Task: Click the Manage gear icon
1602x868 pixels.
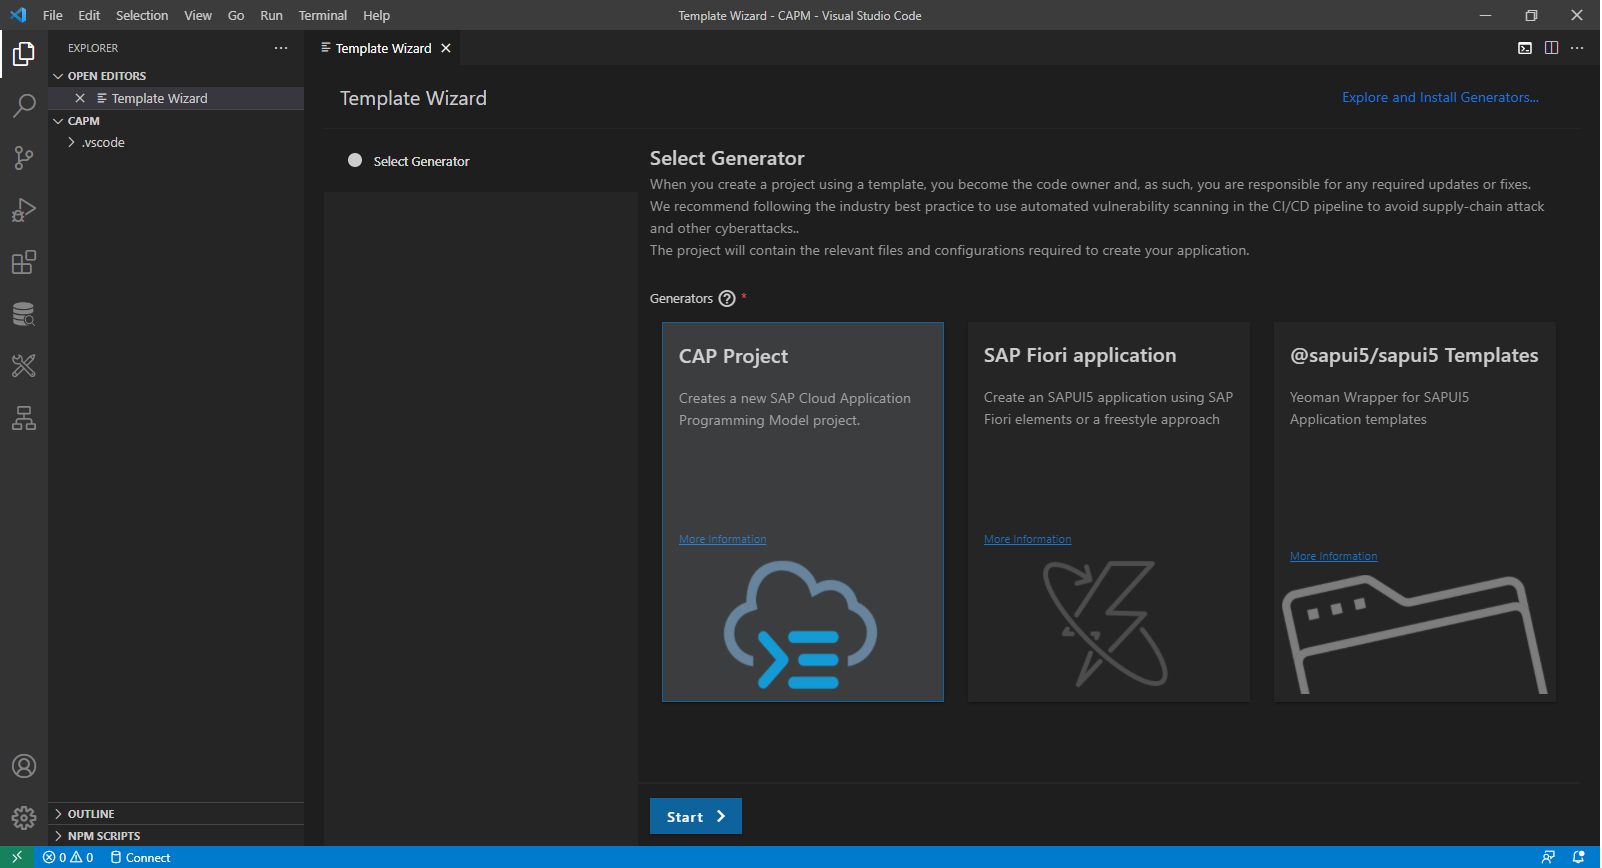Action: [x=24, y=818]
